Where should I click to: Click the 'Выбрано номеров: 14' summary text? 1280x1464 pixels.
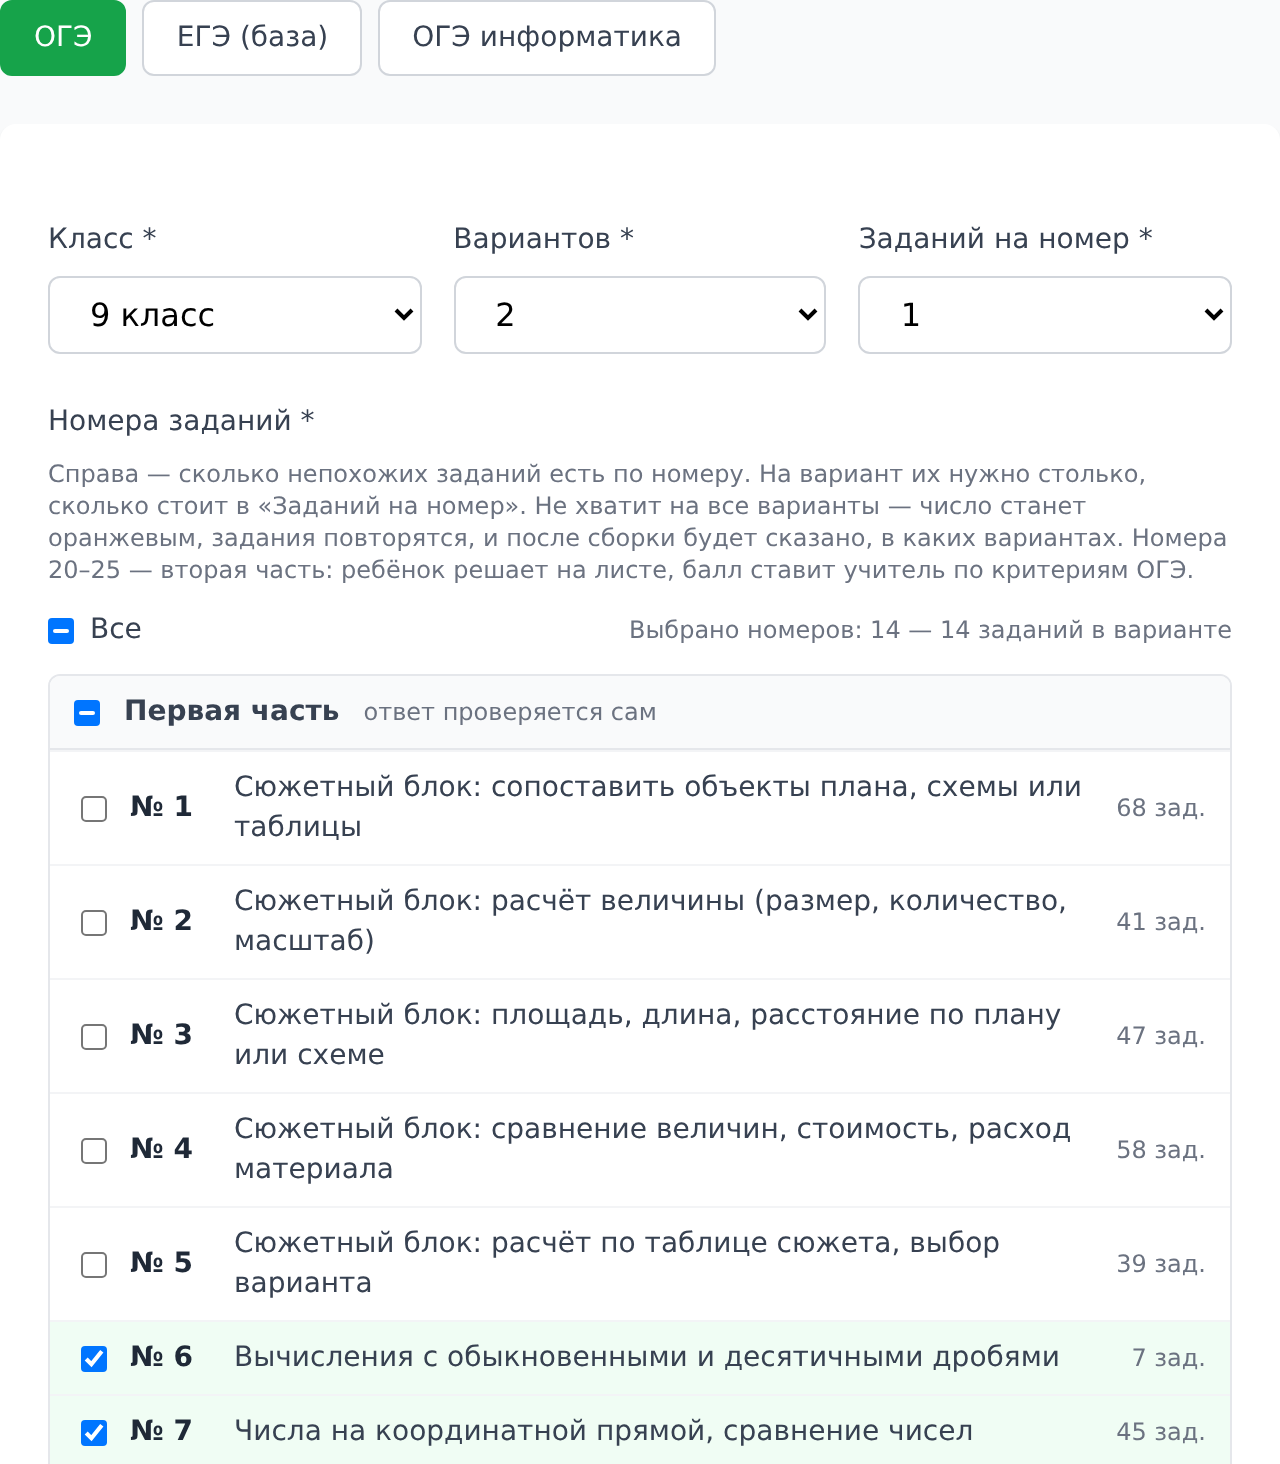930,630
